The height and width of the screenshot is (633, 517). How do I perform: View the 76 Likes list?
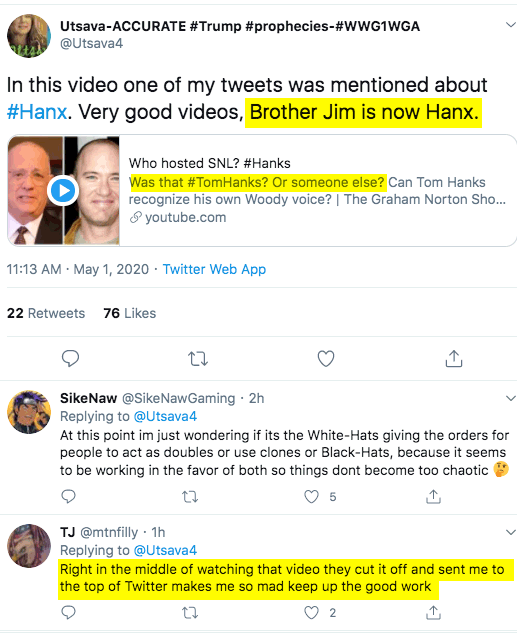pyautogui.click(x=130, y=313)
